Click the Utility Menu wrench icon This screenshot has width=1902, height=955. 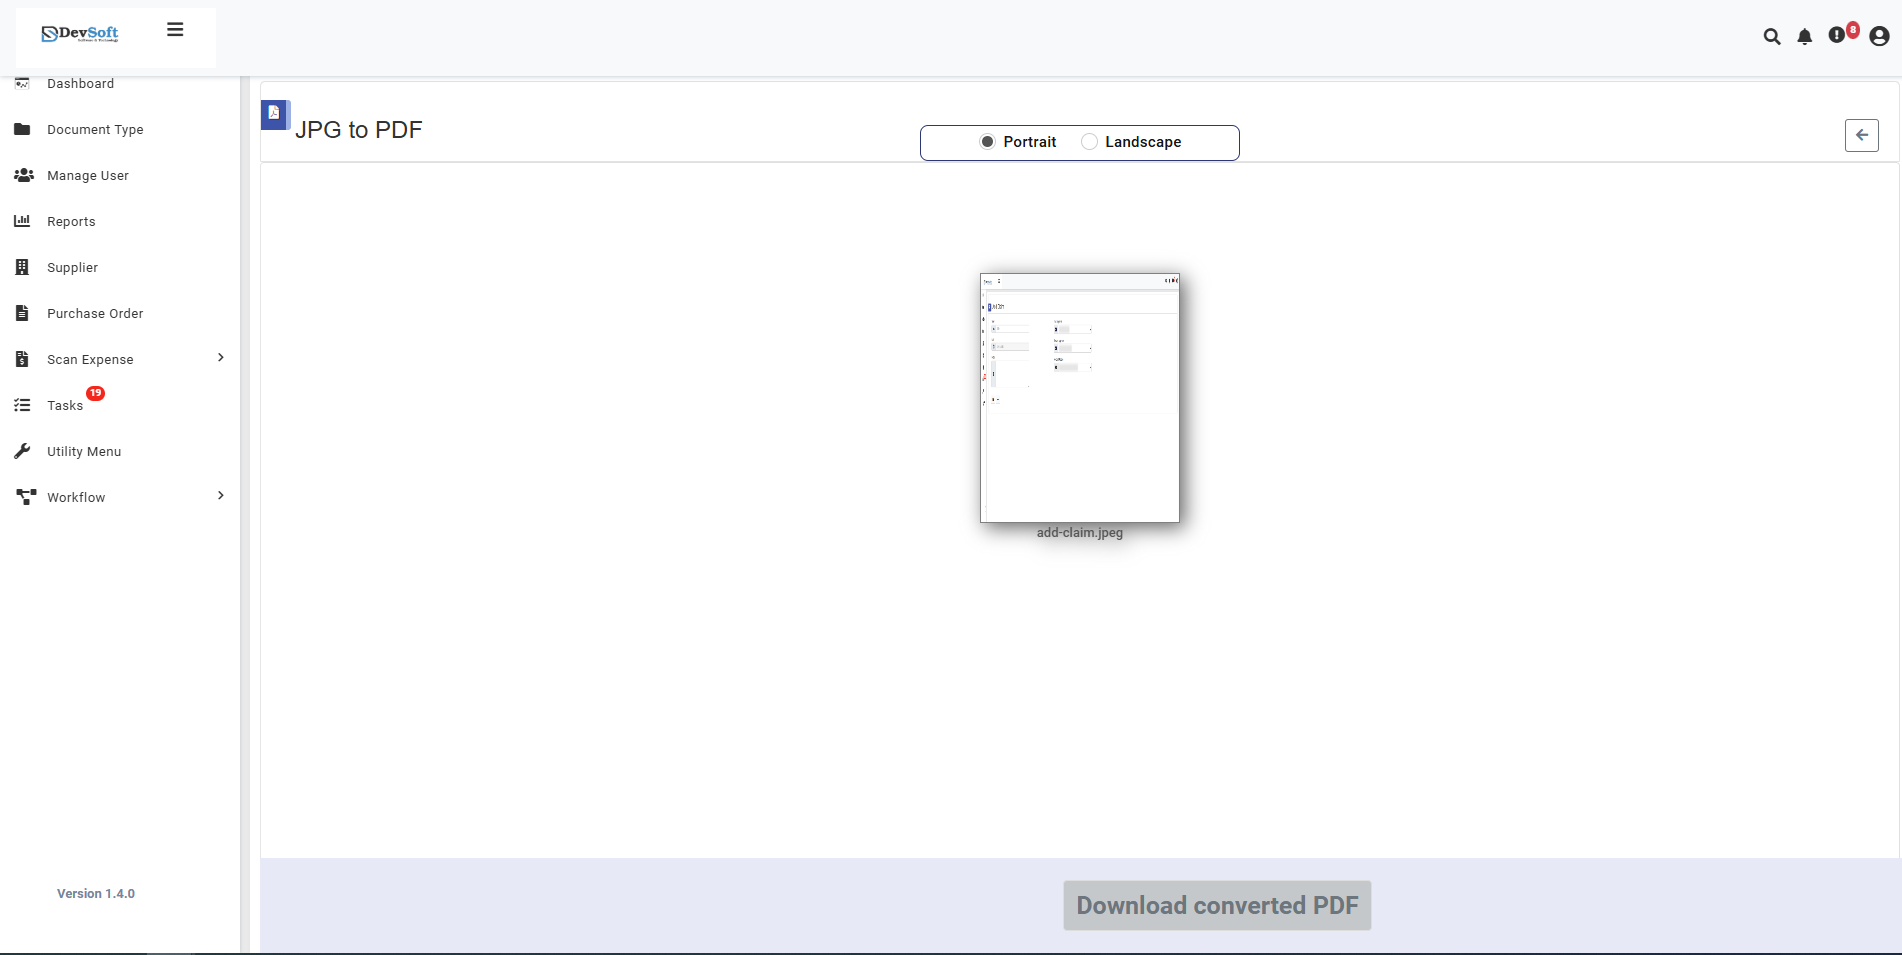tap(22, 450)
